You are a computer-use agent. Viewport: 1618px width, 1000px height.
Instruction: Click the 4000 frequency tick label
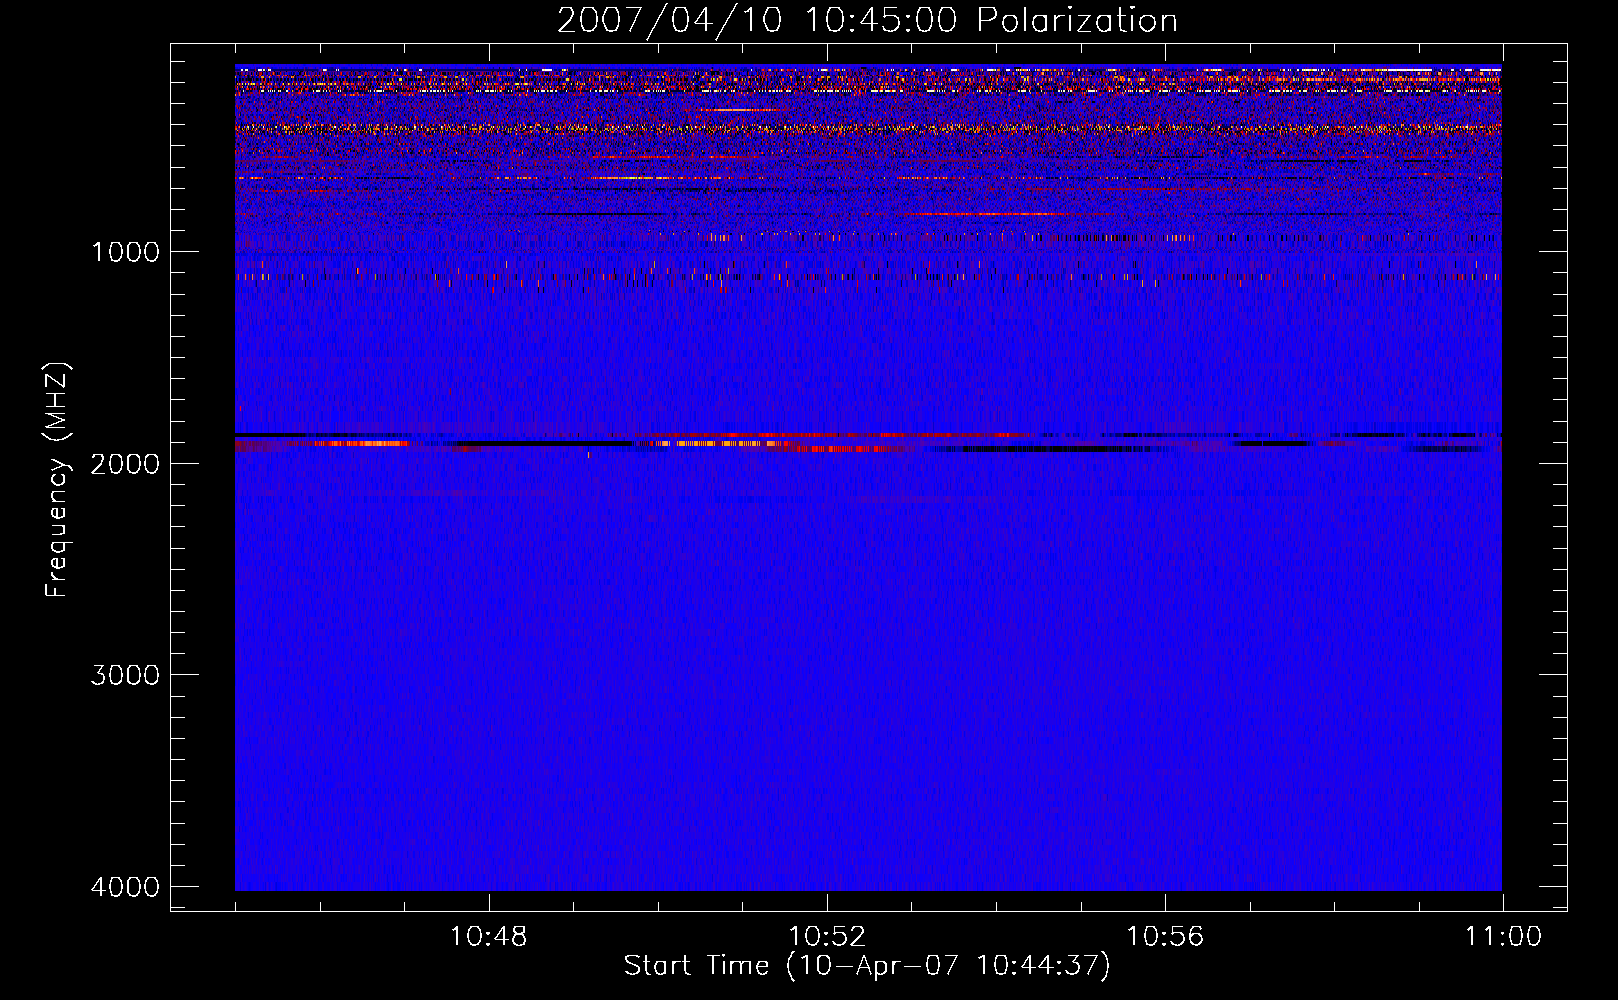coord(125,887)
